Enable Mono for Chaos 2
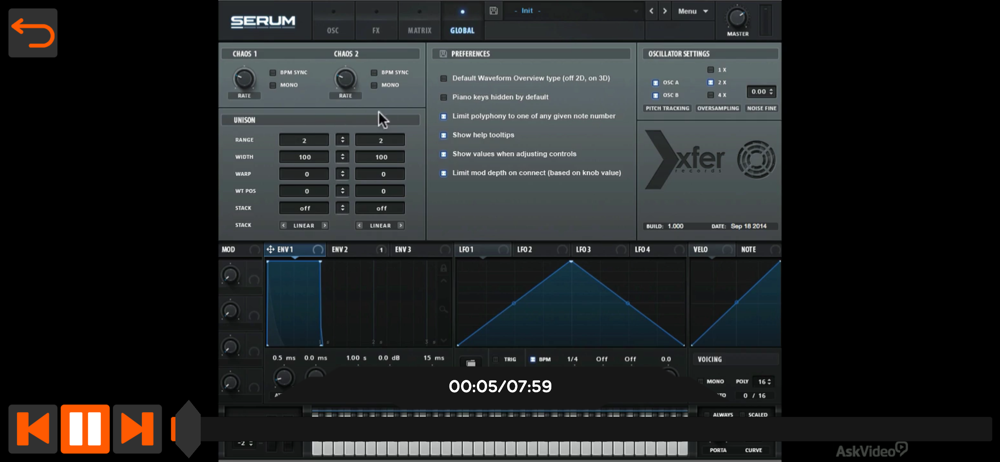Image resolution: width=1000 pixels, height=462 pixels. point(374,85)
